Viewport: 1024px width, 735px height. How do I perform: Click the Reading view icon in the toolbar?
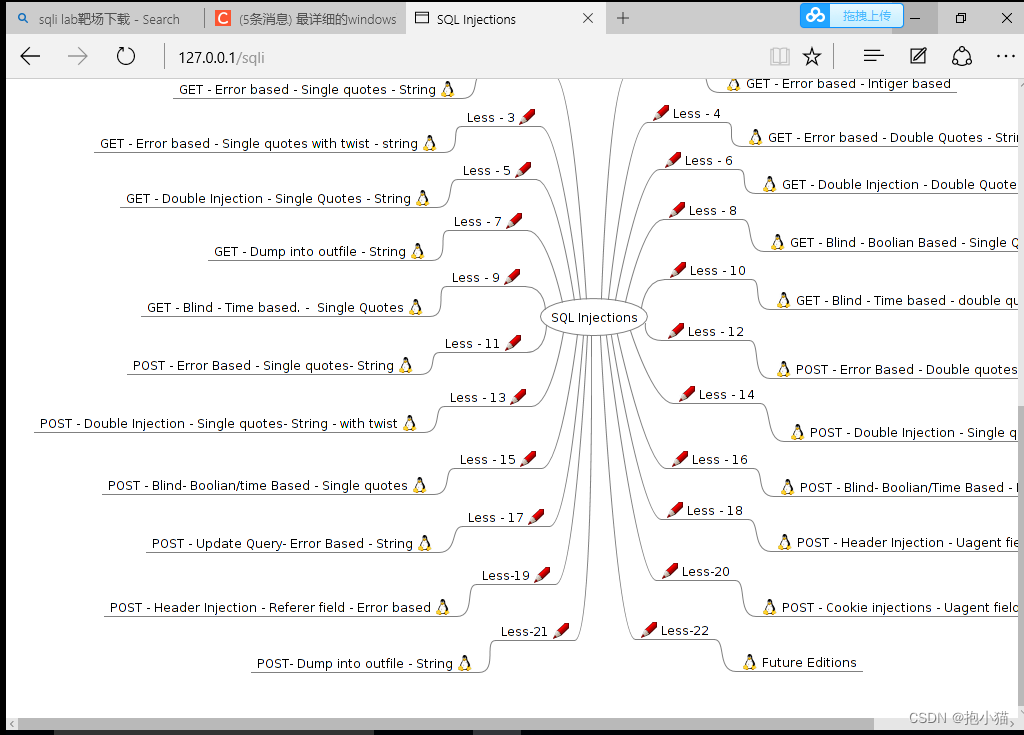point(780,57)
